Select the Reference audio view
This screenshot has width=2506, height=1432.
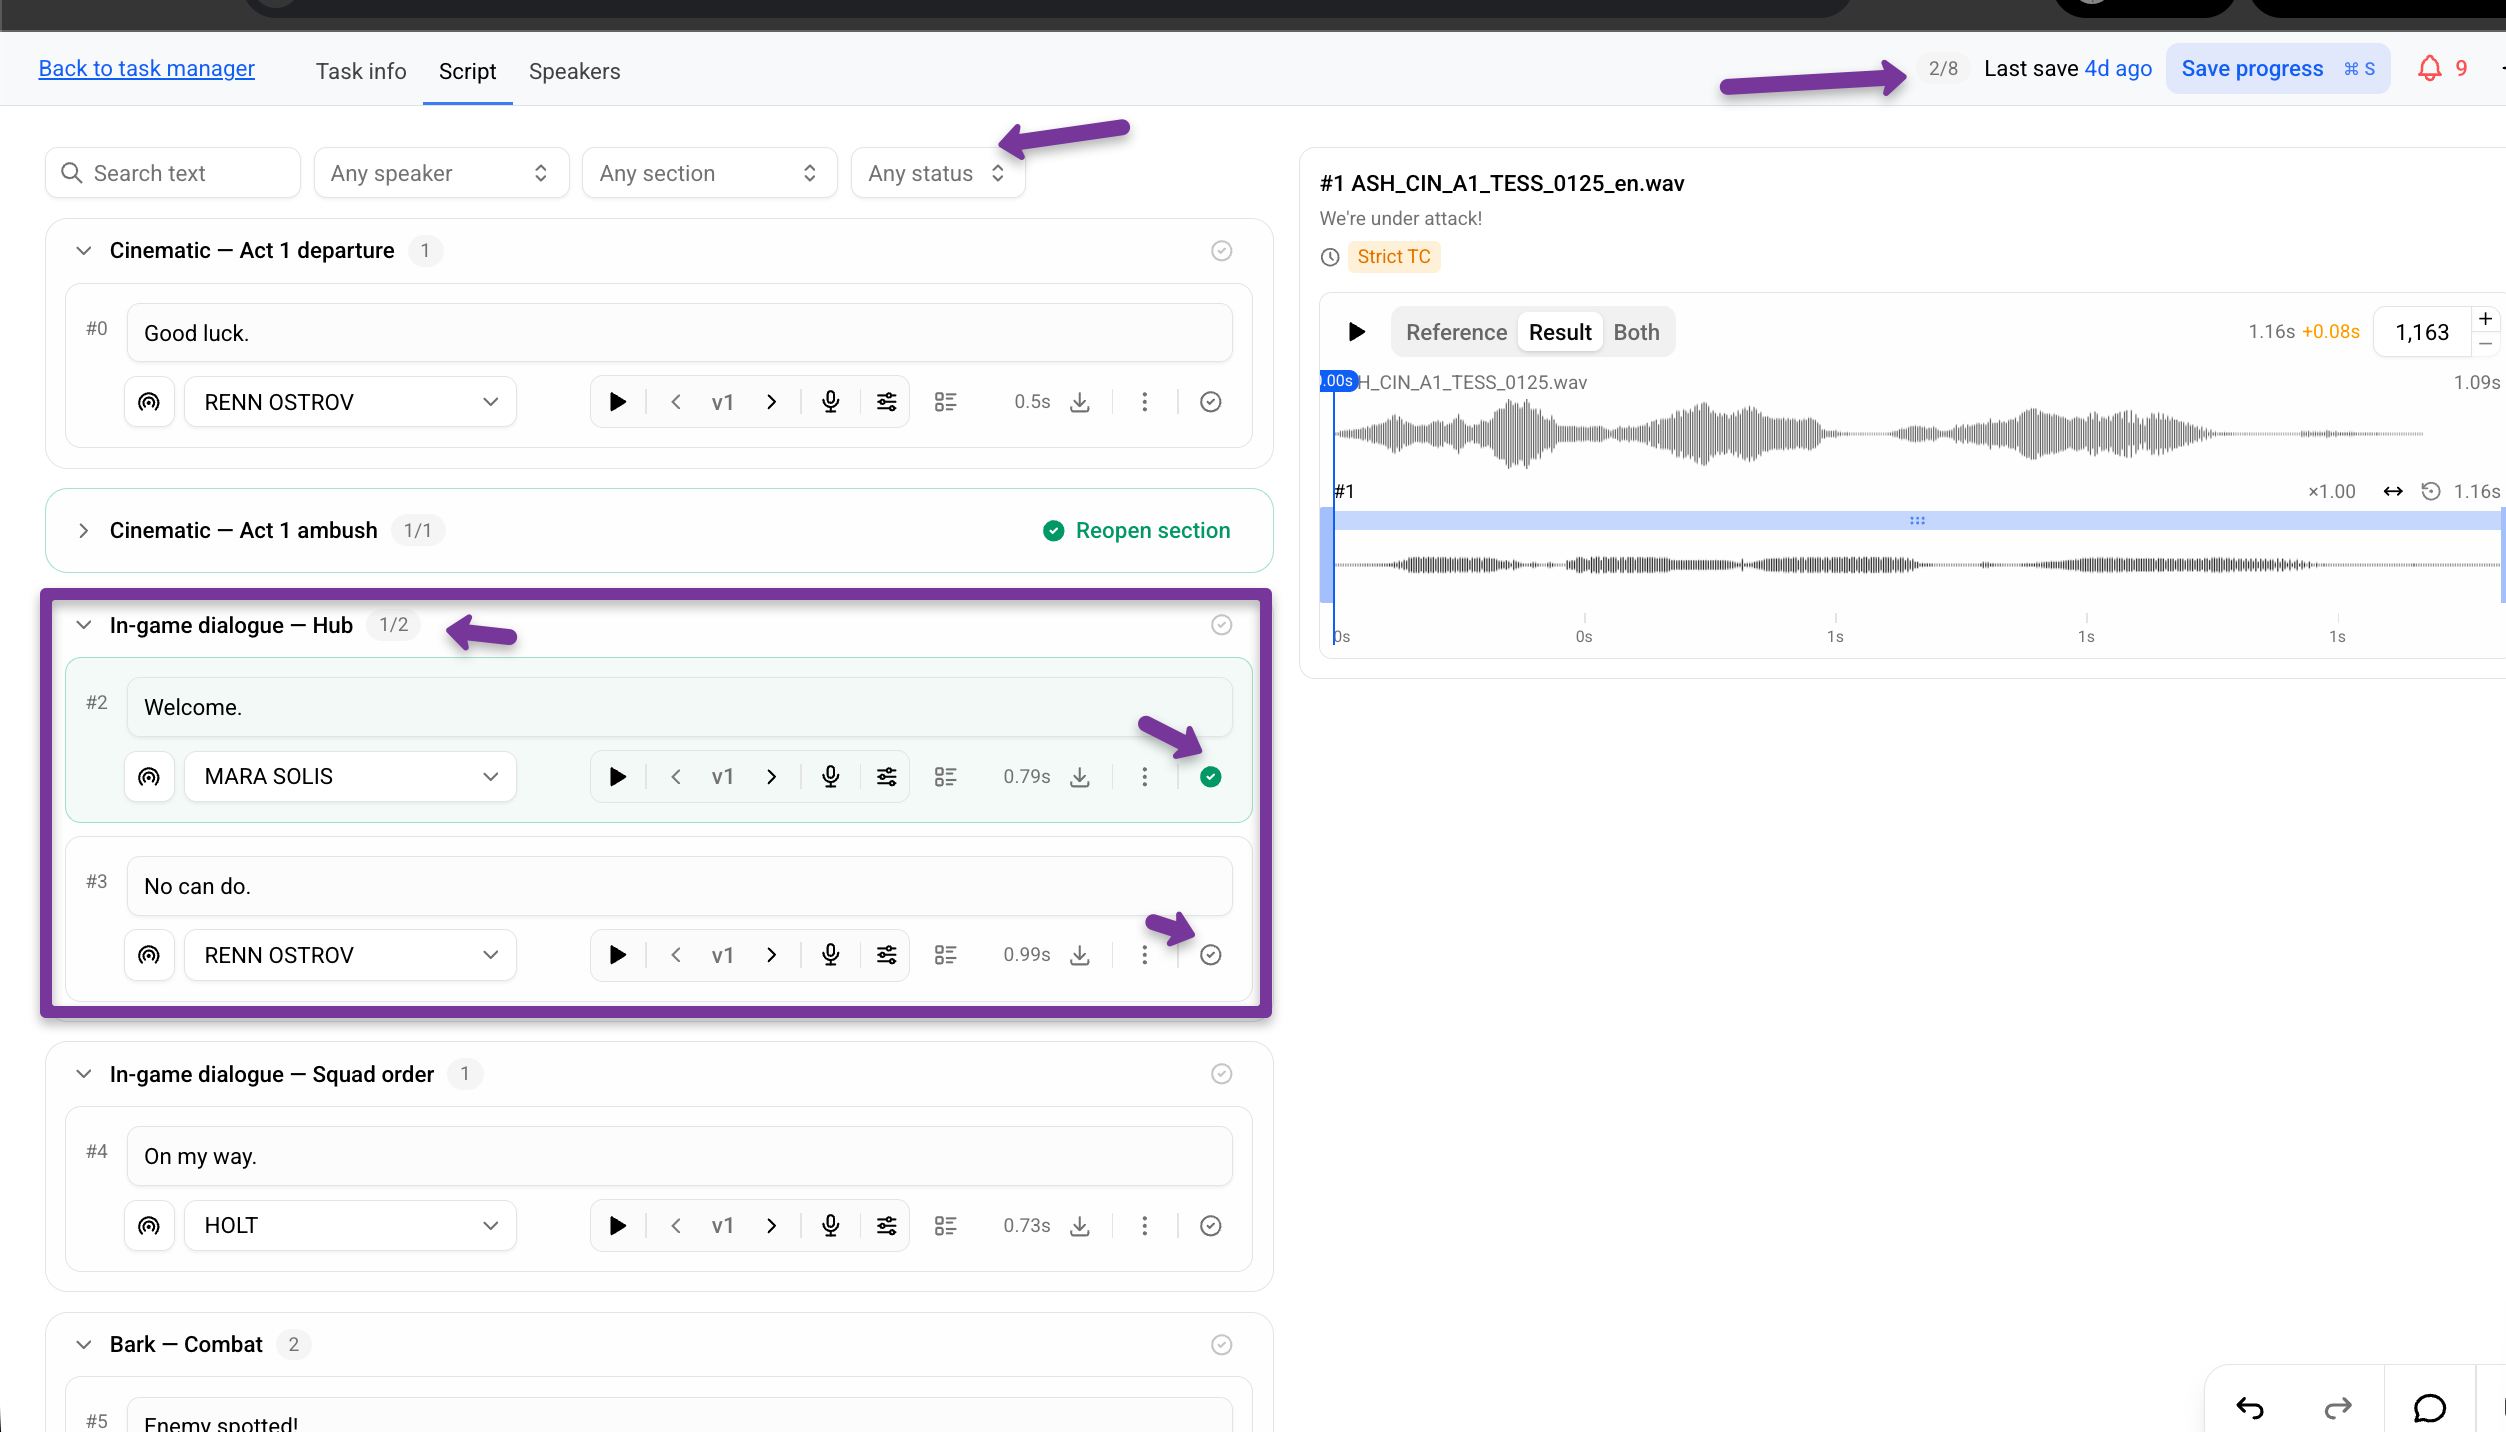pos(1456,333)
